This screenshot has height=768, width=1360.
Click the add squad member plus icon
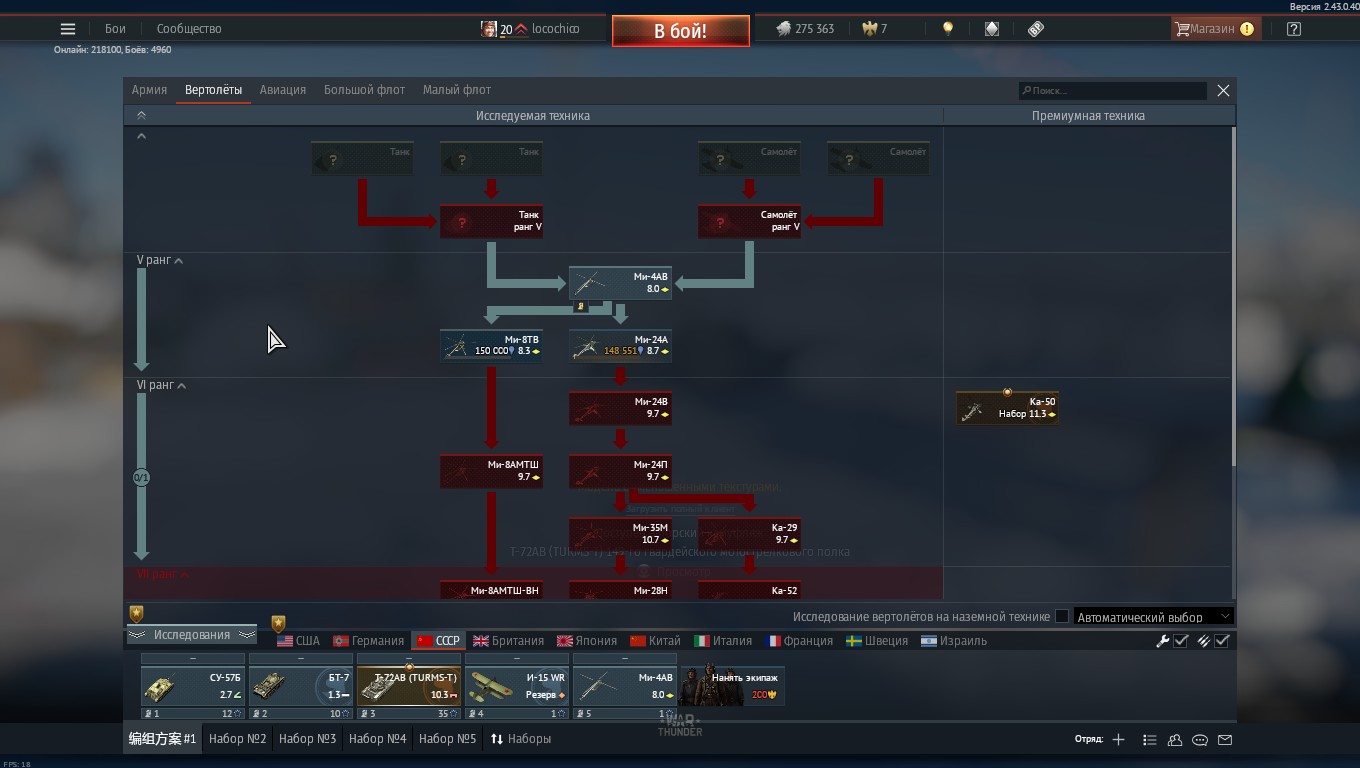(1118, 740)
